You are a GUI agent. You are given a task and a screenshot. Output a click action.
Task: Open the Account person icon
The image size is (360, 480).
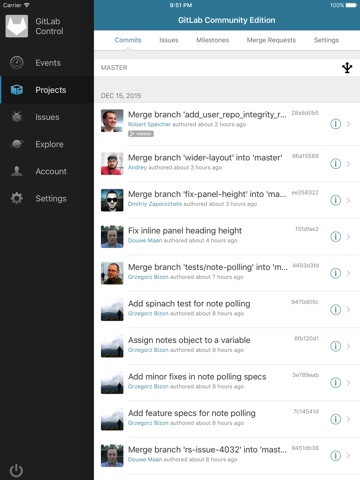click(17, 171)
